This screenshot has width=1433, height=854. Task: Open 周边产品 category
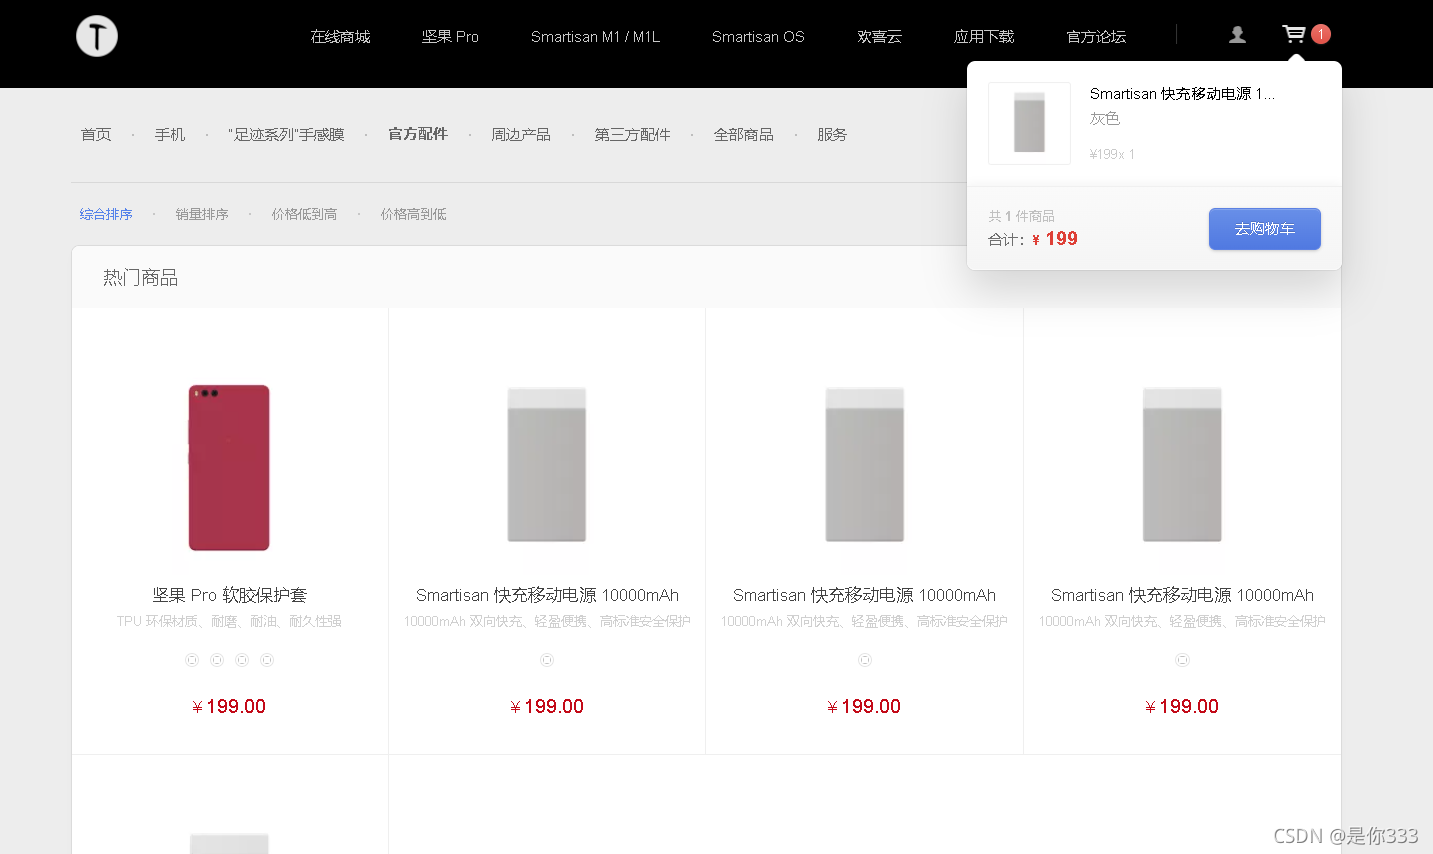coord(521,134)
